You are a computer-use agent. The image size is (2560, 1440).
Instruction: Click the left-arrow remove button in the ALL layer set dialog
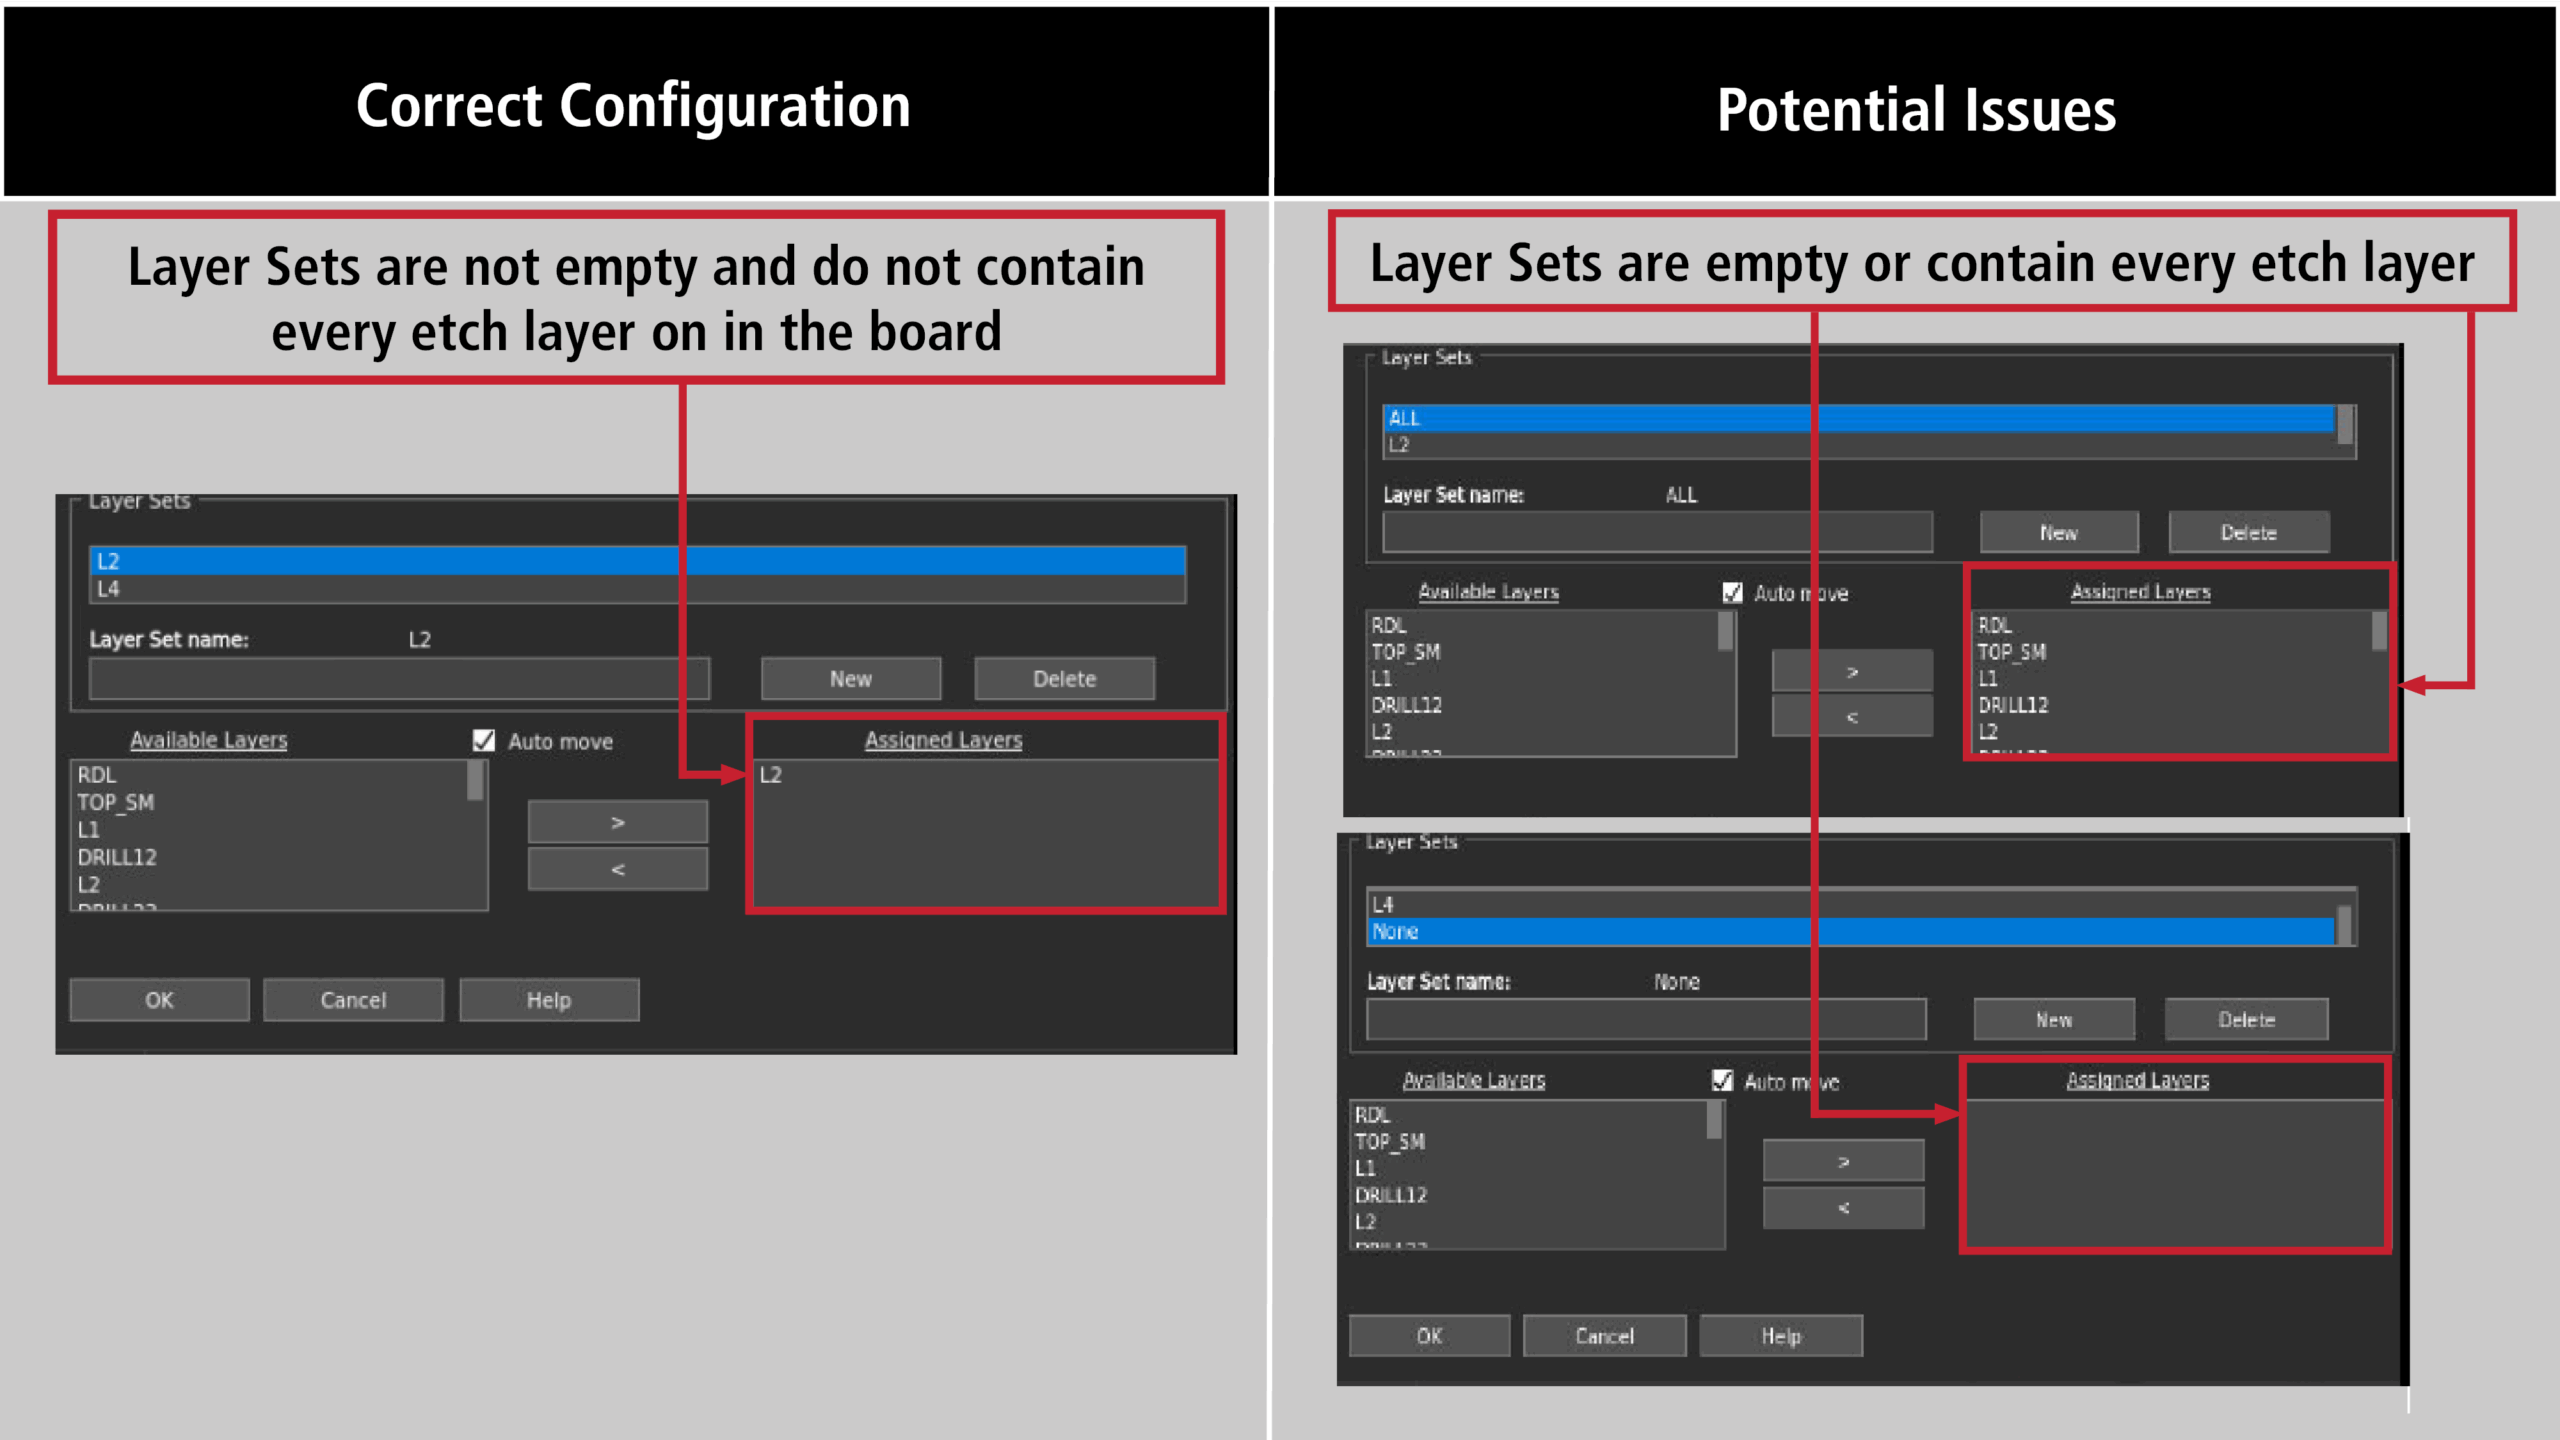[x=1851, y=717]
